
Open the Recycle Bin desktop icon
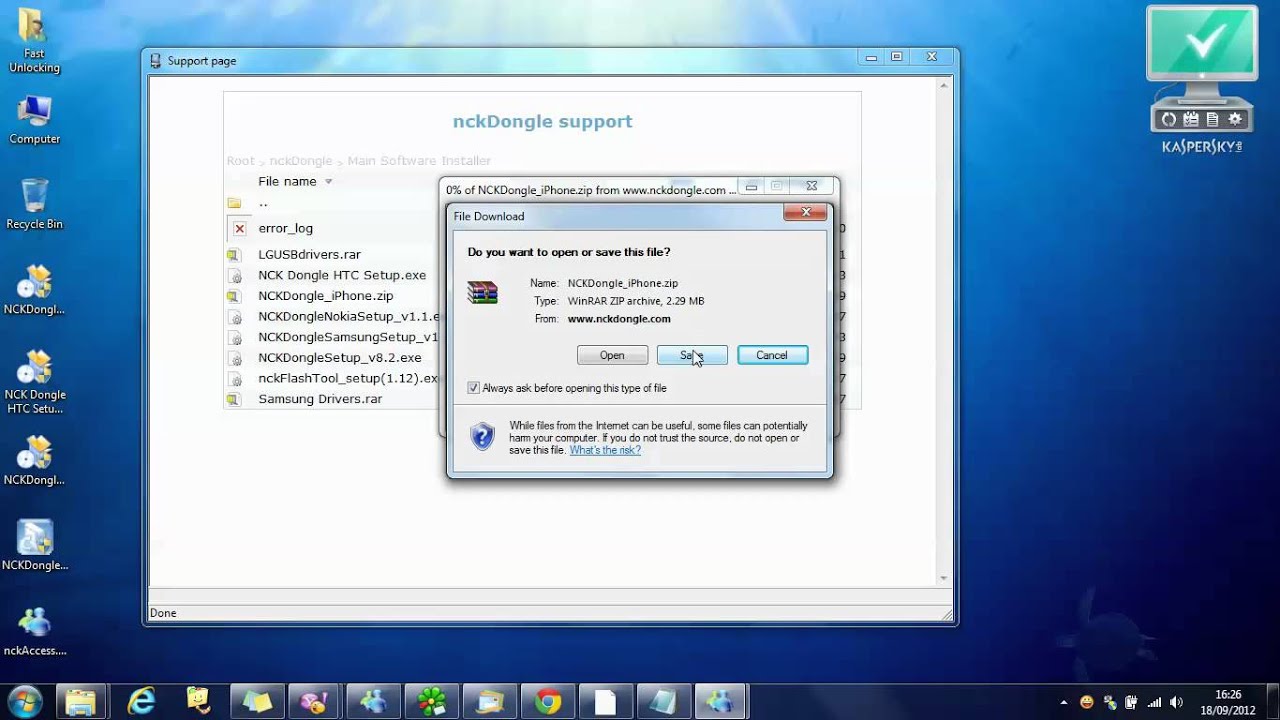(34, 203)
